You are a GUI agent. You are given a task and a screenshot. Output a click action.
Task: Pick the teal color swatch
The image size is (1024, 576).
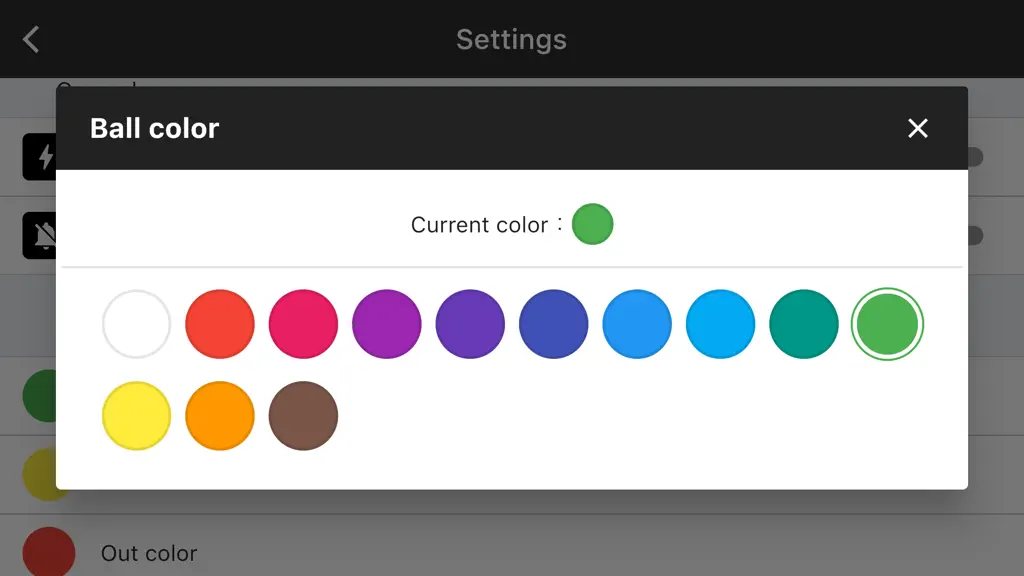click(x=804, y=324)
